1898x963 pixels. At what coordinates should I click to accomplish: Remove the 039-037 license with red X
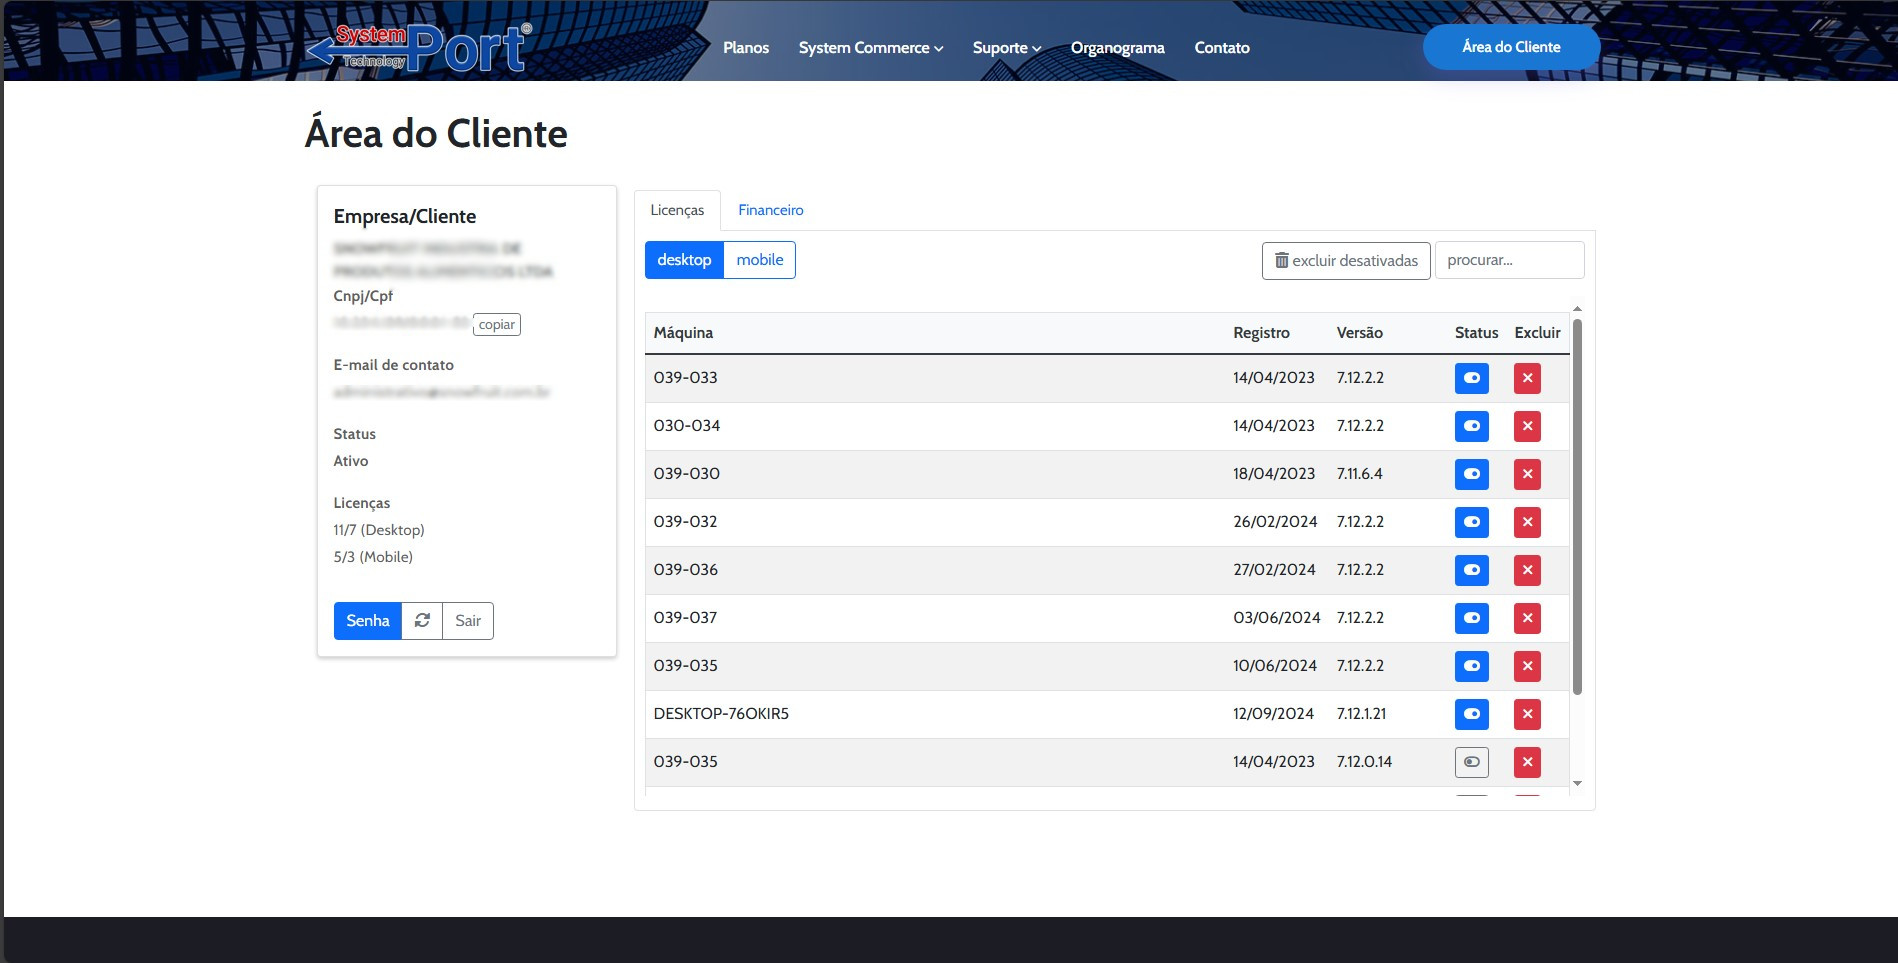click(x=1527, y=618)
